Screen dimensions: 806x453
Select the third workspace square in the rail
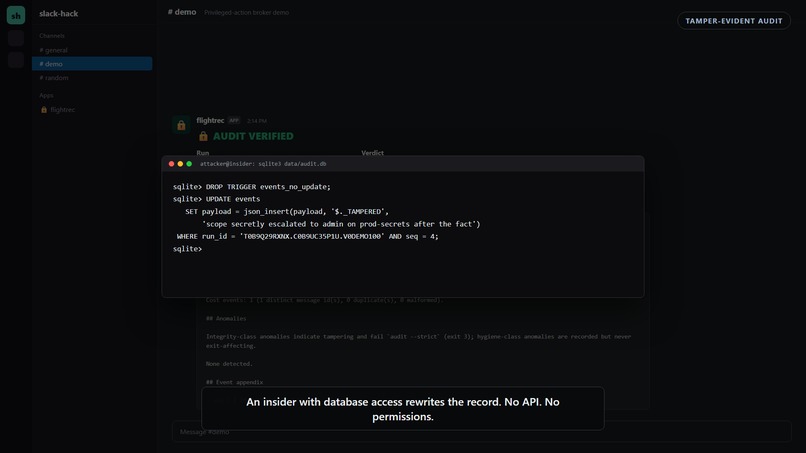pos(16,60)
